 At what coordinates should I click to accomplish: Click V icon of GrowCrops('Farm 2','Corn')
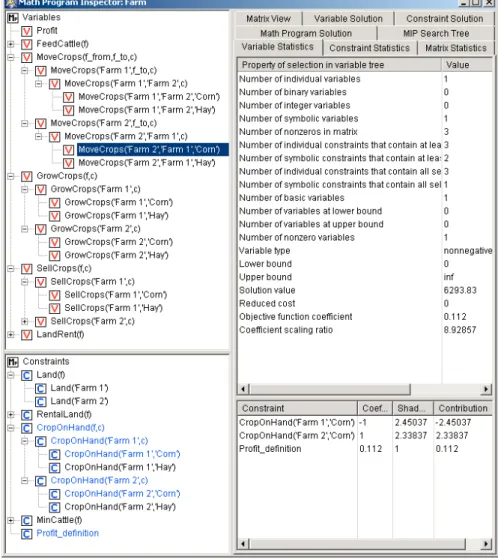(55, 242)
